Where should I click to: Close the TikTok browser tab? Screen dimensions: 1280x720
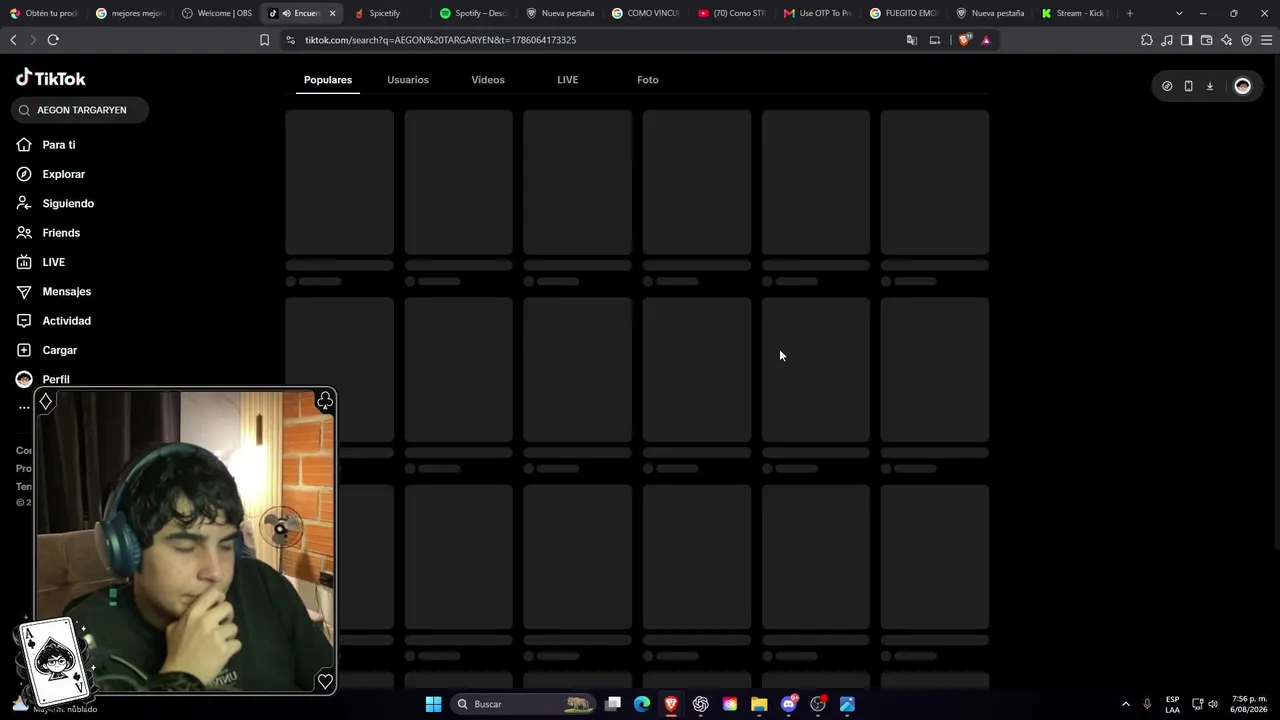tap(332, 13)
